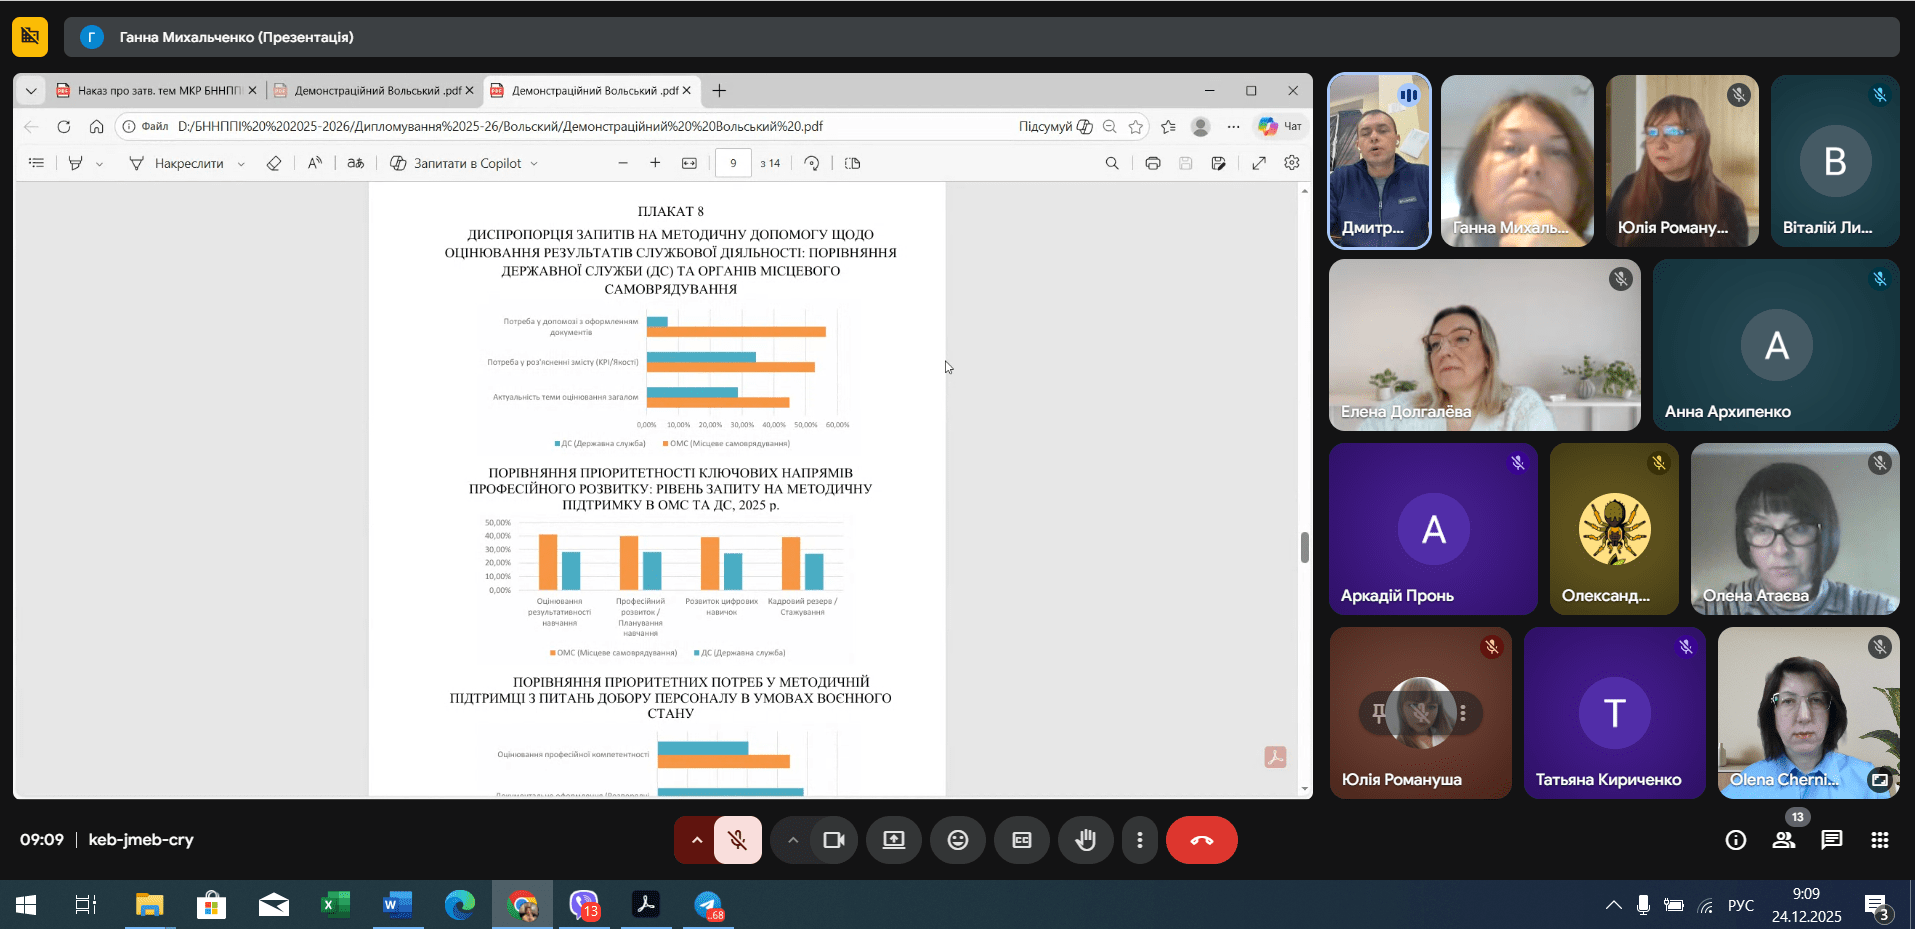Open a new browser tab

719,91
